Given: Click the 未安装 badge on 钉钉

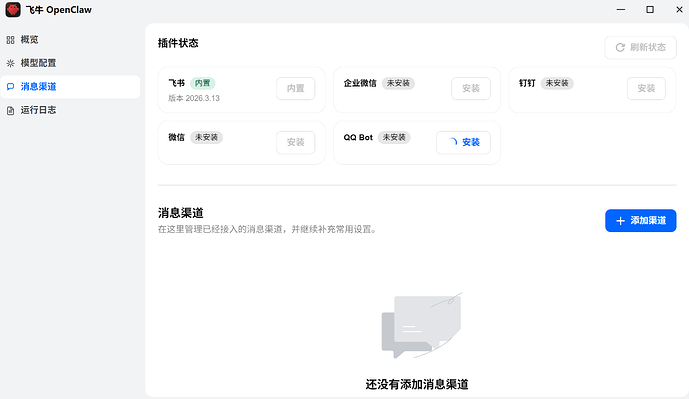Looking at the screenshot, I should click(557, 83).
